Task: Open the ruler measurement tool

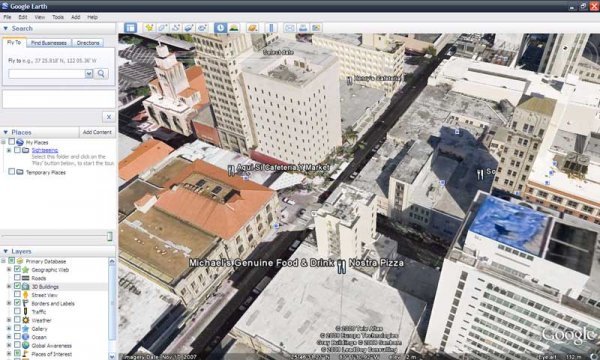Action: [x=271, y=28]
